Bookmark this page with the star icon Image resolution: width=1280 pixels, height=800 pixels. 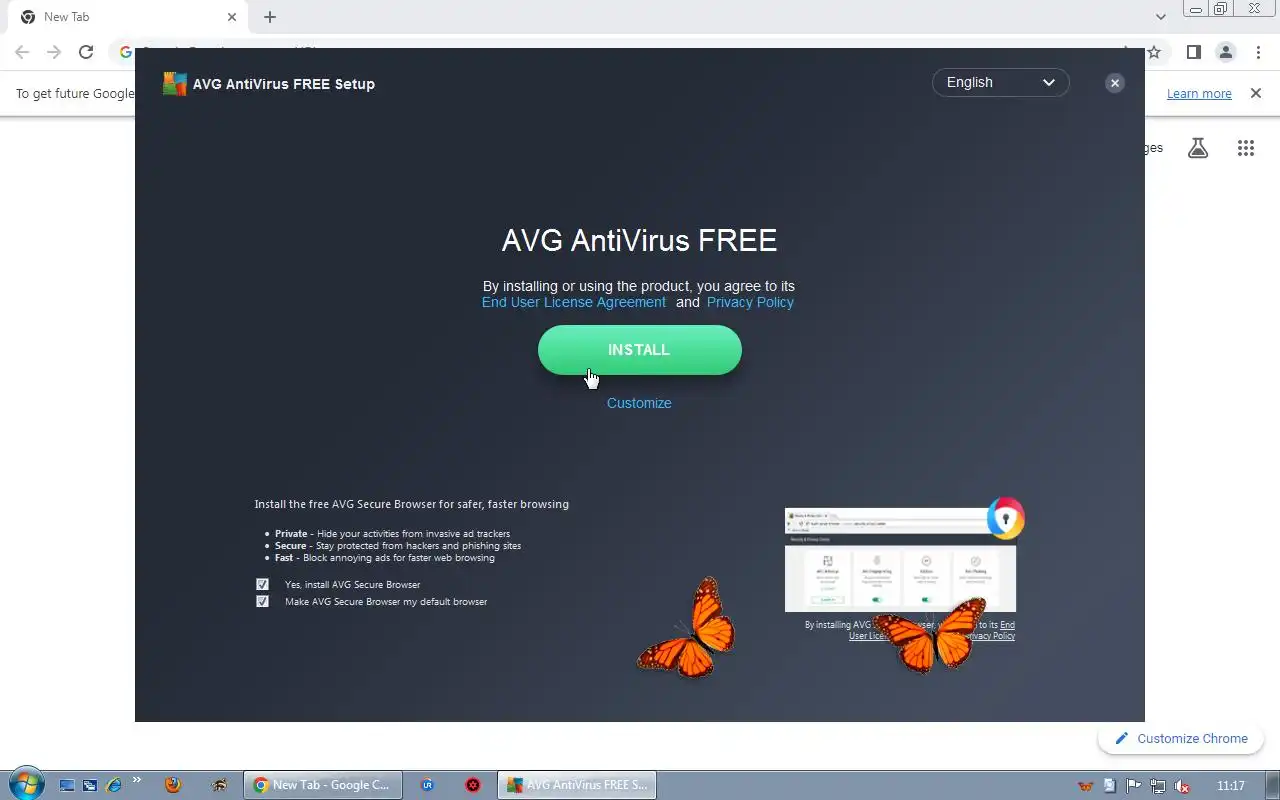tap(1154, 52)
